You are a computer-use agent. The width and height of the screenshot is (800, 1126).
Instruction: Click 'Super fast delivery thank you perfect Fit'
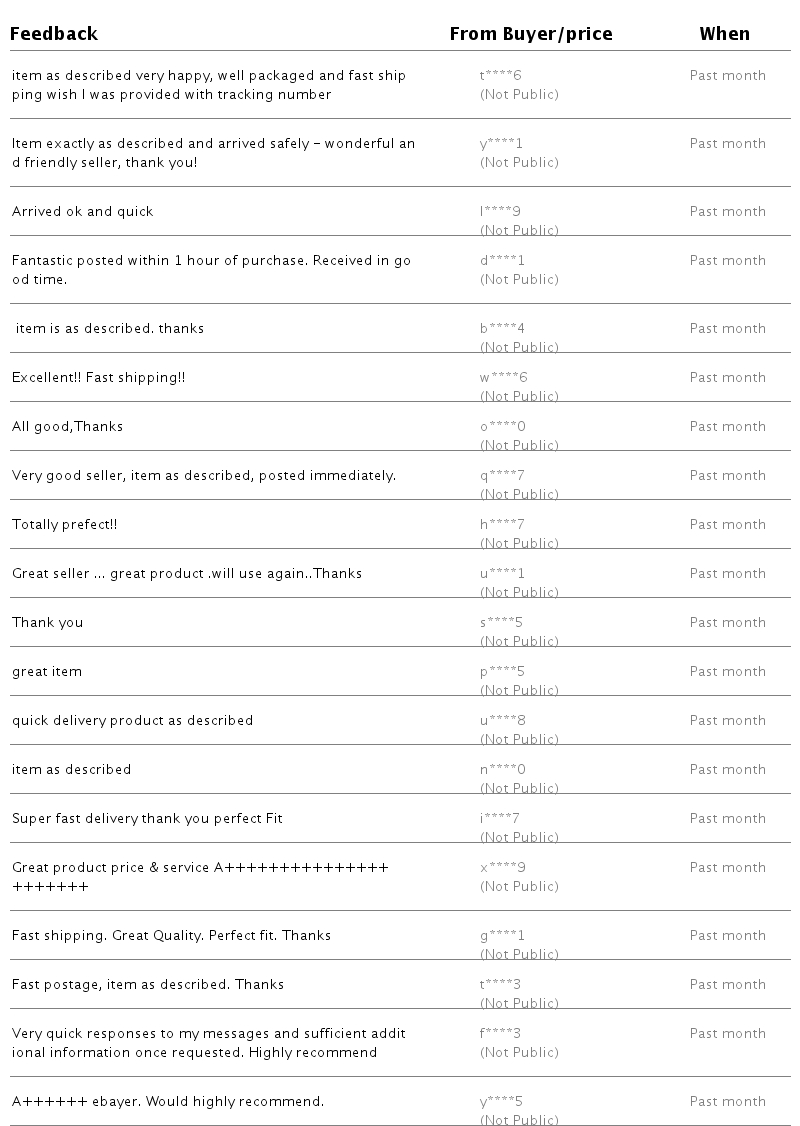click(147, 819)
